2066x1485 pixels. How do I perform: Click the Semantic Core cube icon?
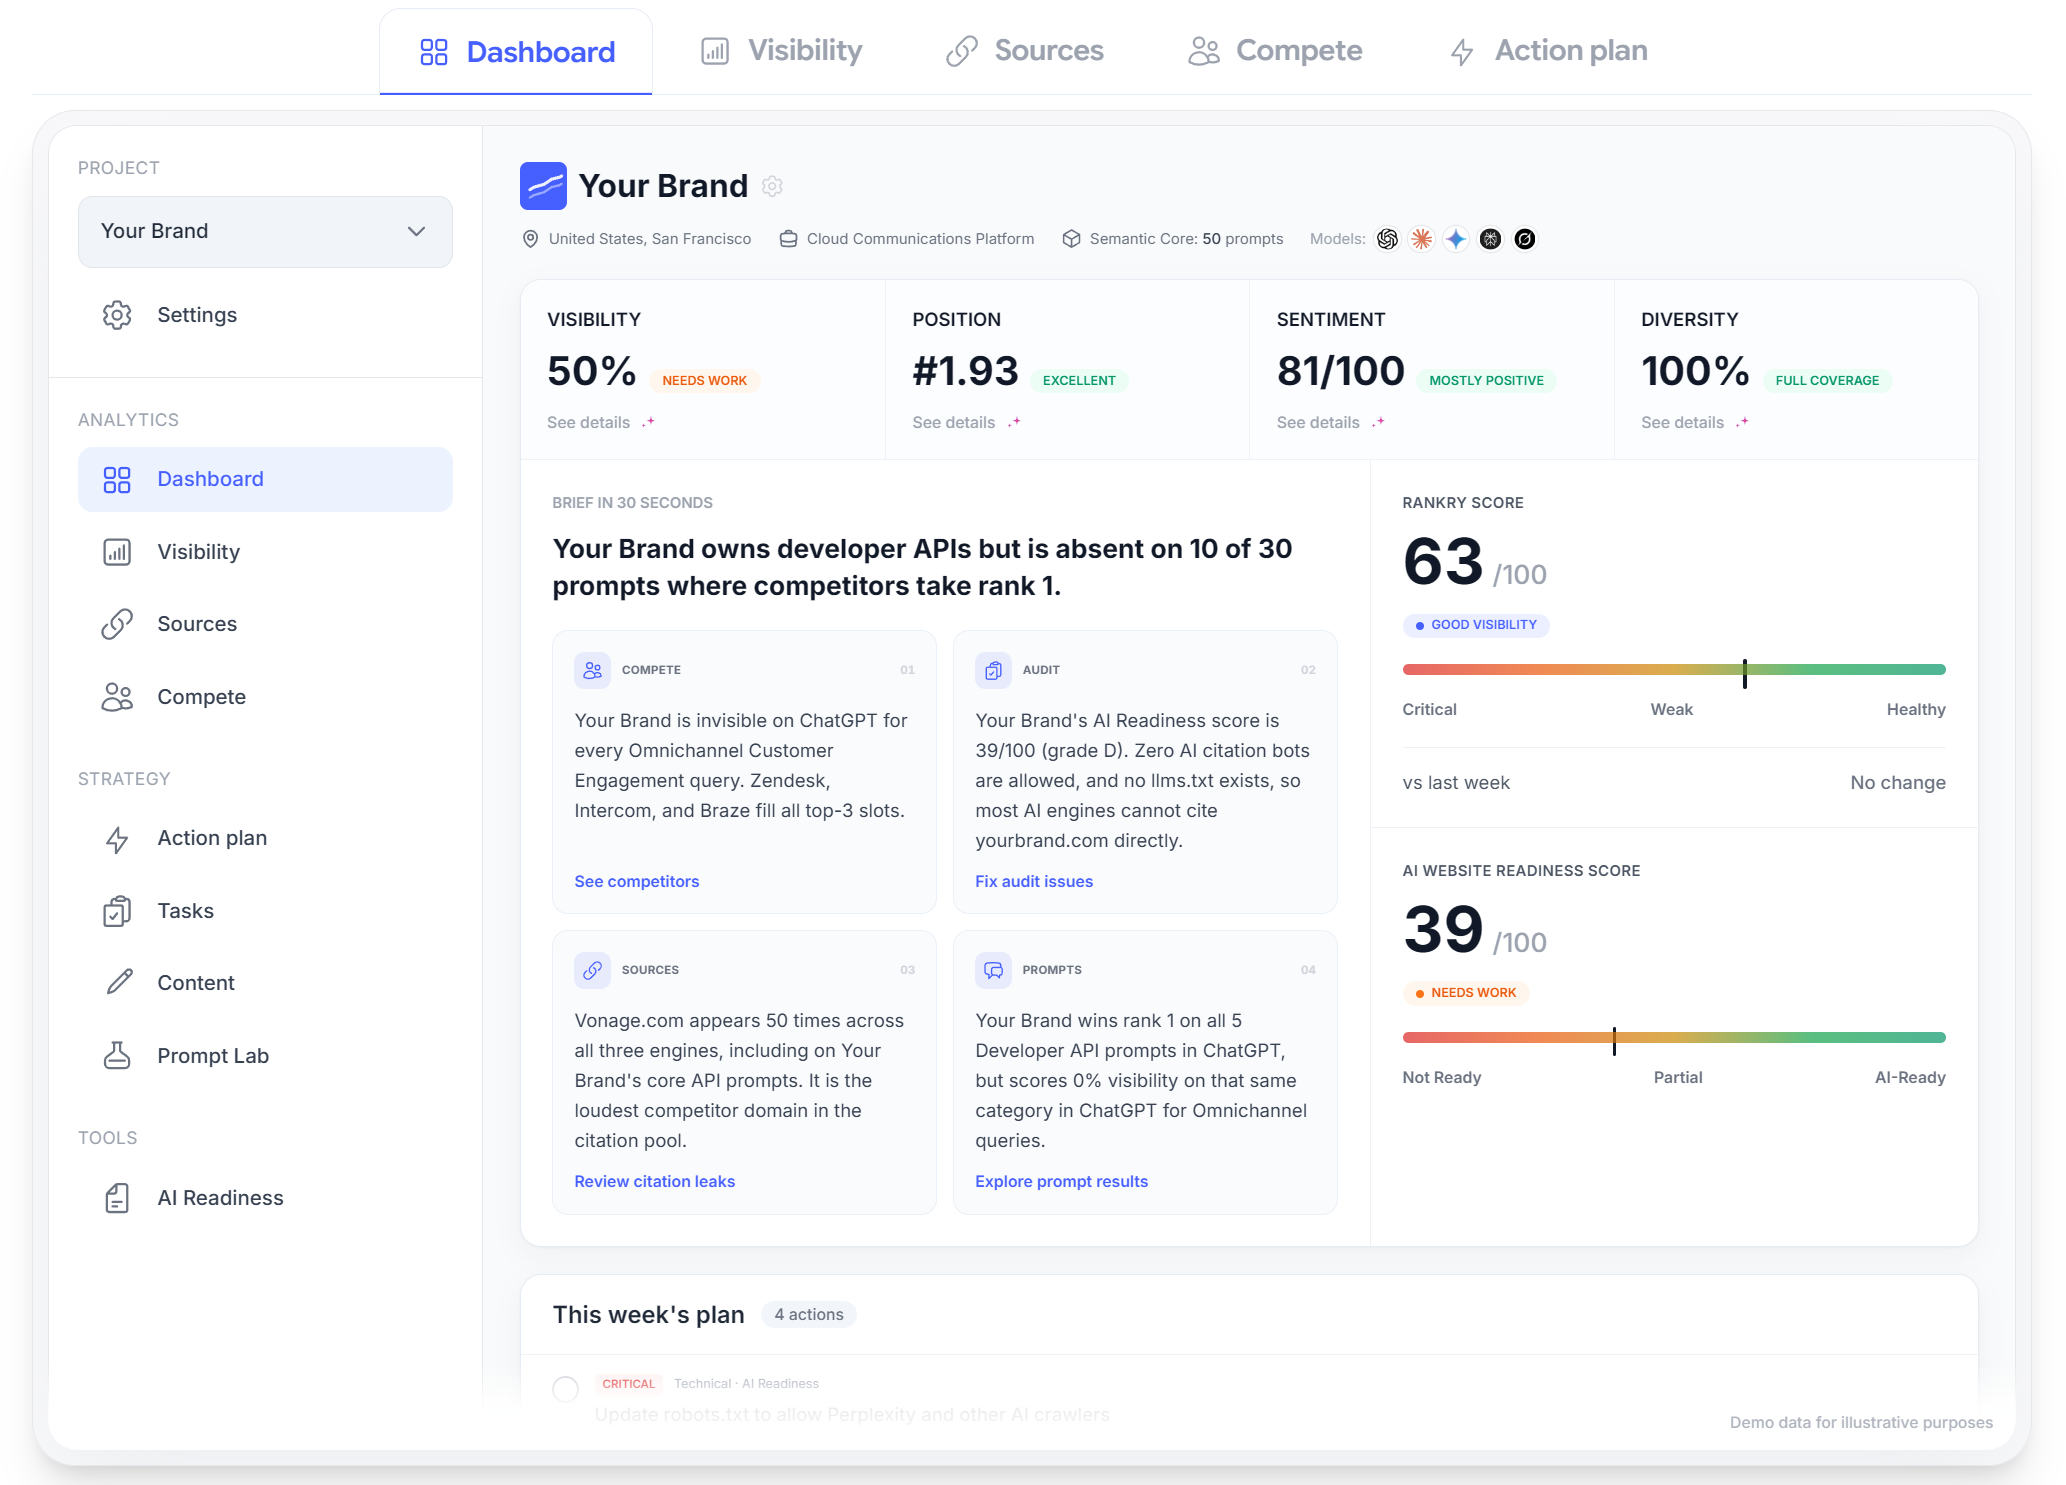[1071, 239]
